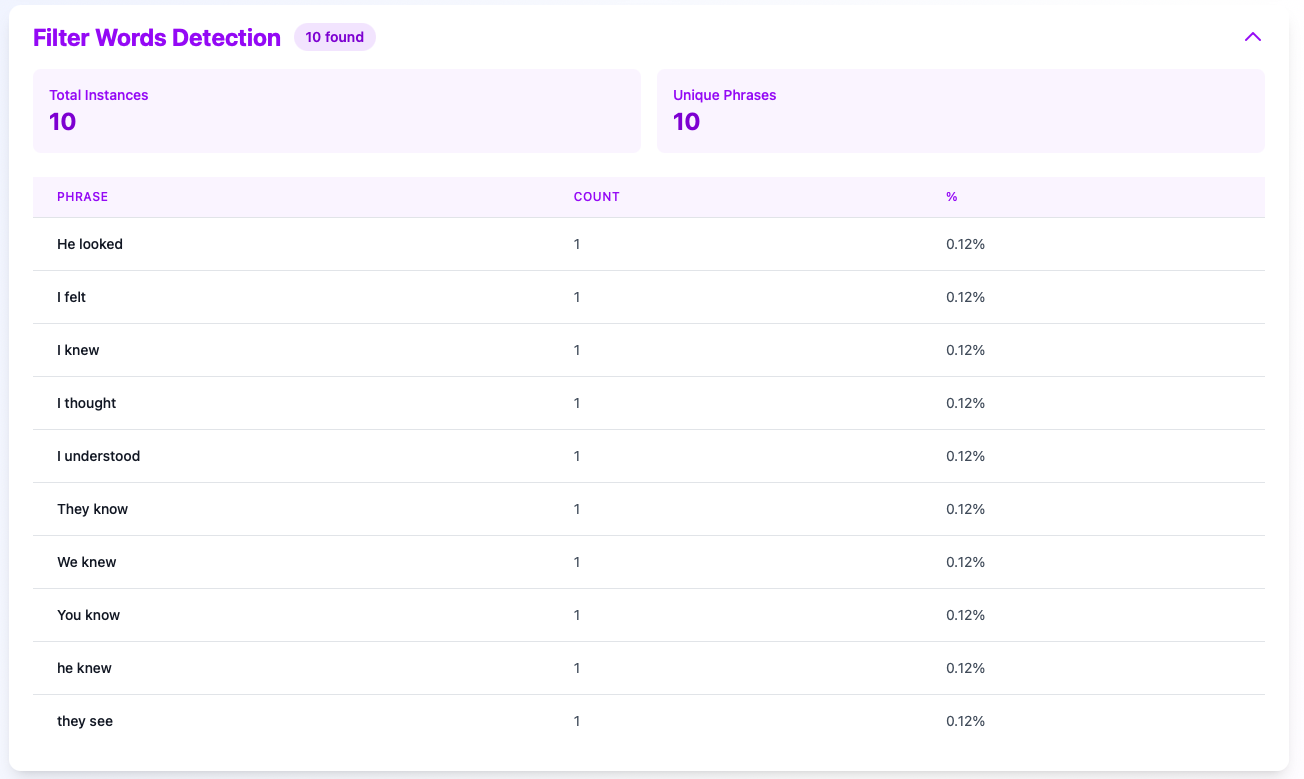Select the lowercase 'he knew' phrase row
This screenshot has height=779, width=1304.
coord(85,668)
